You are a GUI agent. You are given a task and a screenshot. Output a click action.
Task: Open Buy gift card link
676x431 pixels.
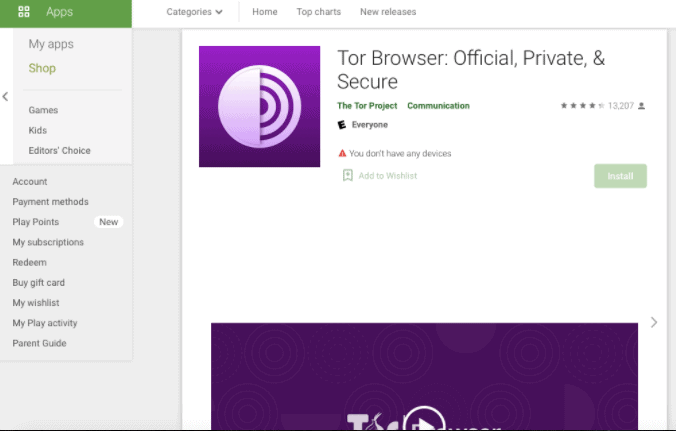(39, 283)
